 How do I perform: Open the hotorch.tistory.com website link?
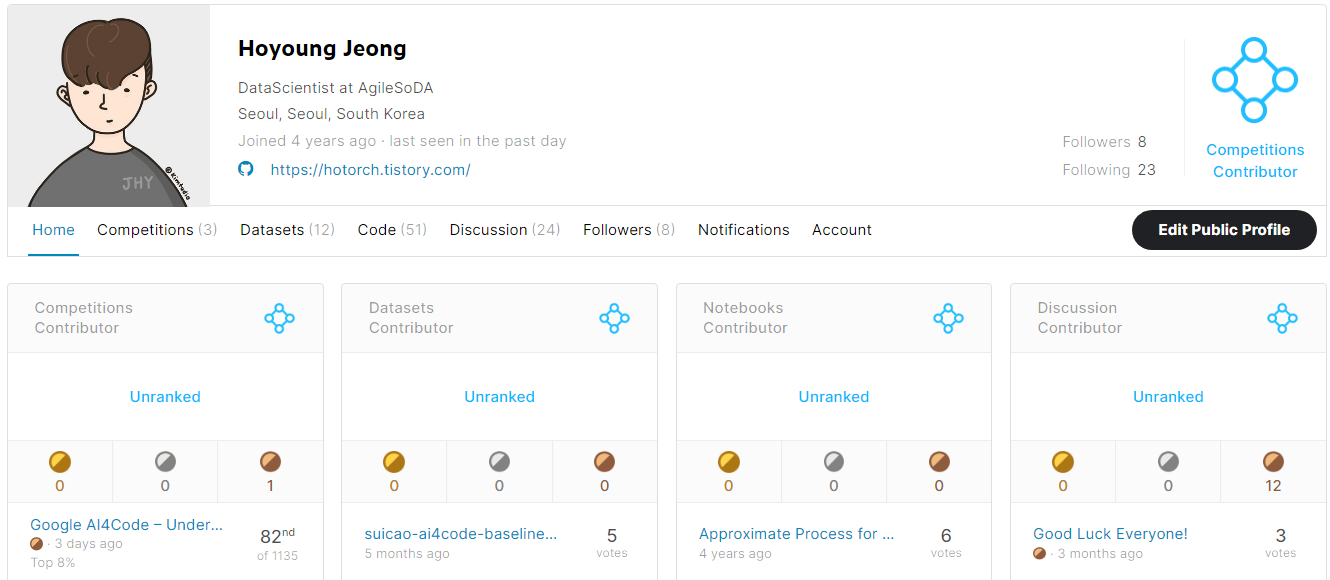pos(369,170)
